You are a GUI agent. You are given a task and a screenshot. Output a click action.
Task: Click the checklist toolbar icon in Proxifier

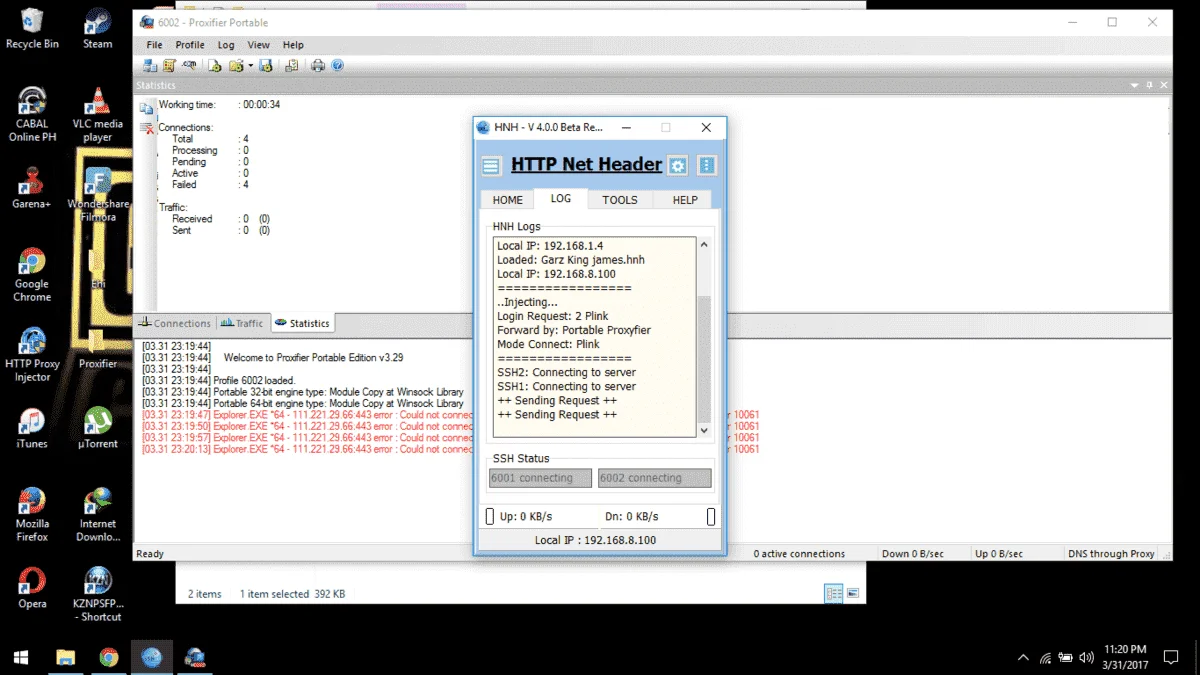[x=292, y=65]
